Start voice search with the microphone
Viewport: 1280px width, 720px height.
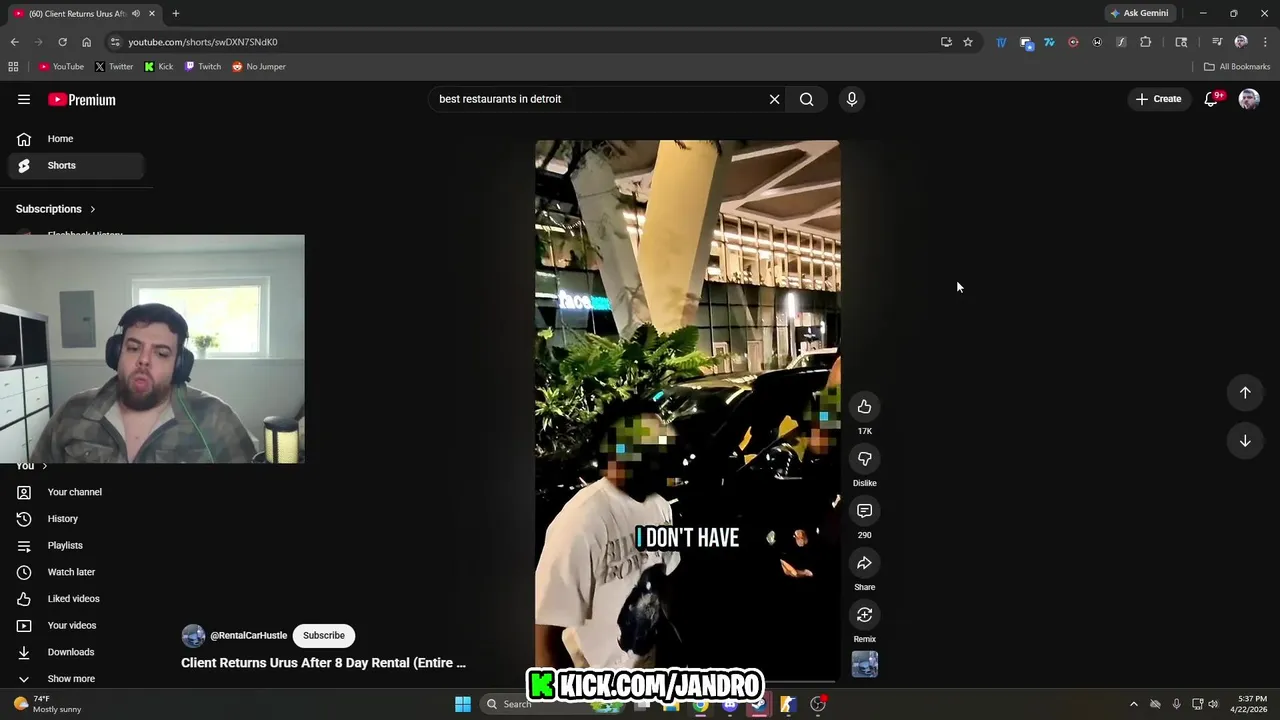point(852,99)
